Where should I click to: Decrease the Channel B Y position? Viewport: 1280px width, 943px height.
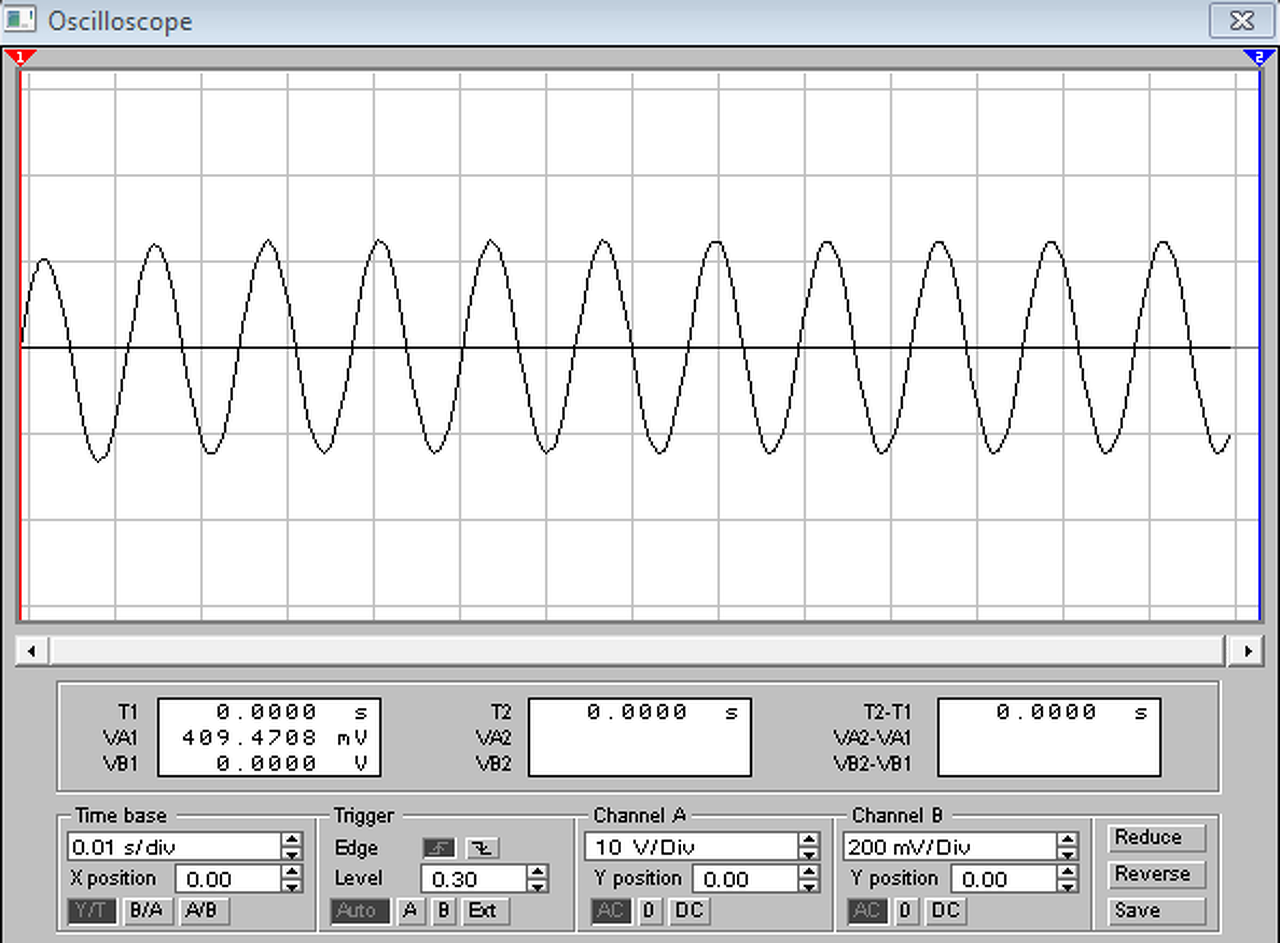(x=1069, y=886)
